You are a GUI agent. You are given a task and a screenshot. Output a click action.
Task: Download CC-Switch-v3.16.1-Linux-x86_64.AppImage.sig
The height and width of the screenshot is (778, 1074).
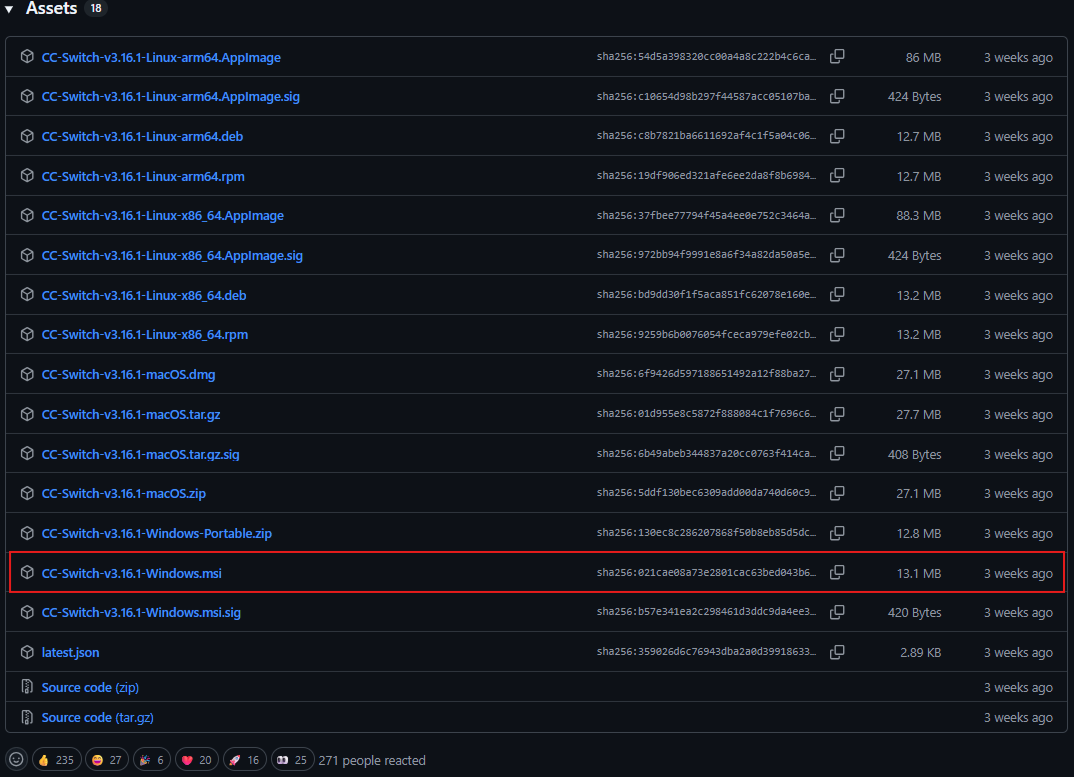point(172,255)
